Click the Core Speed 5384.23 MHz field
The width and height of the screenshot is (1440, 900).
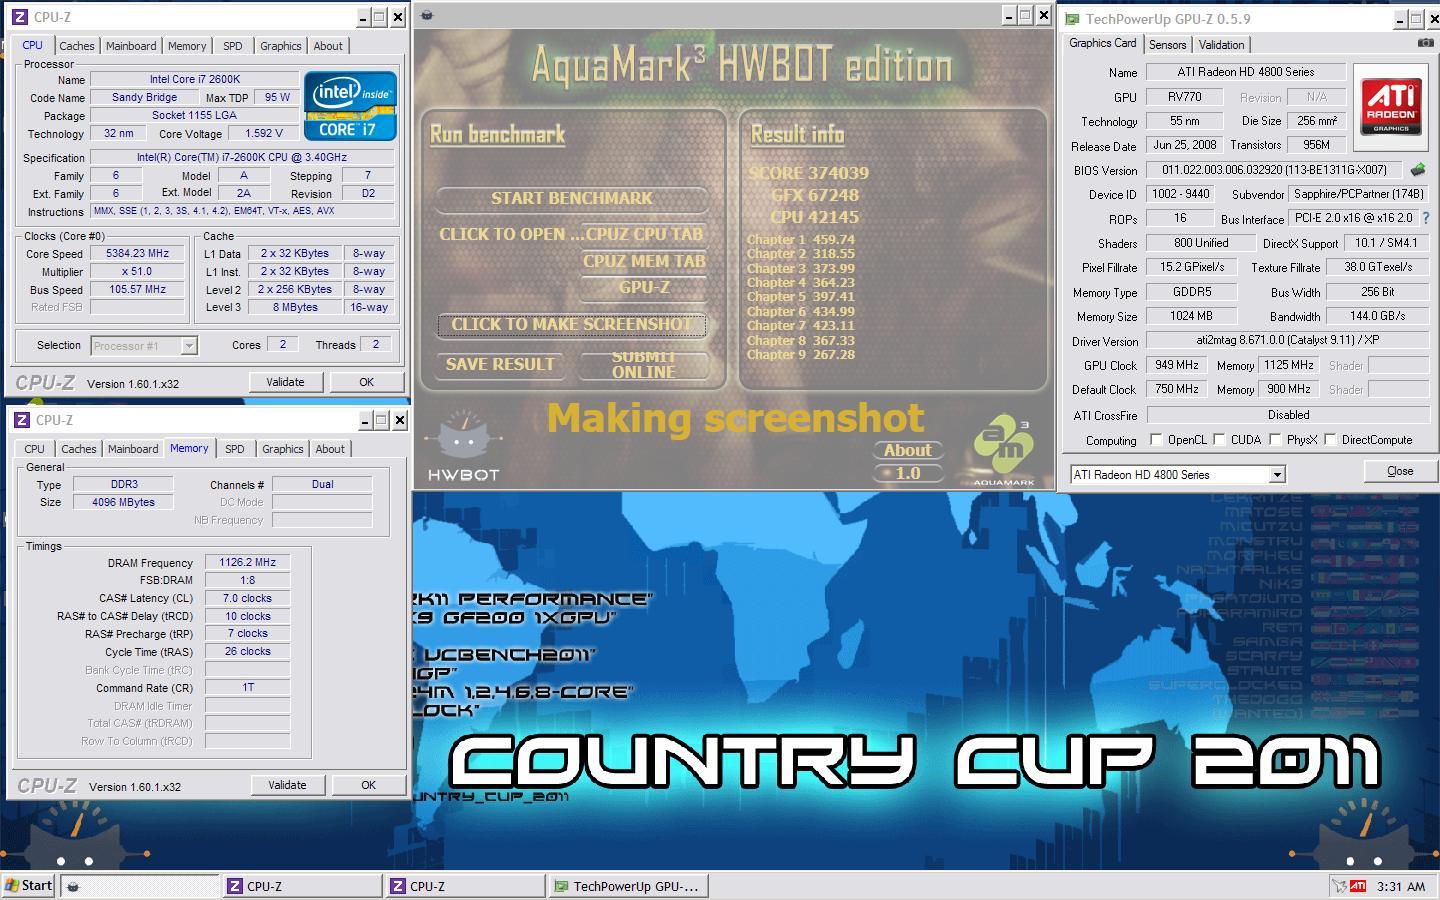point(138,254)
